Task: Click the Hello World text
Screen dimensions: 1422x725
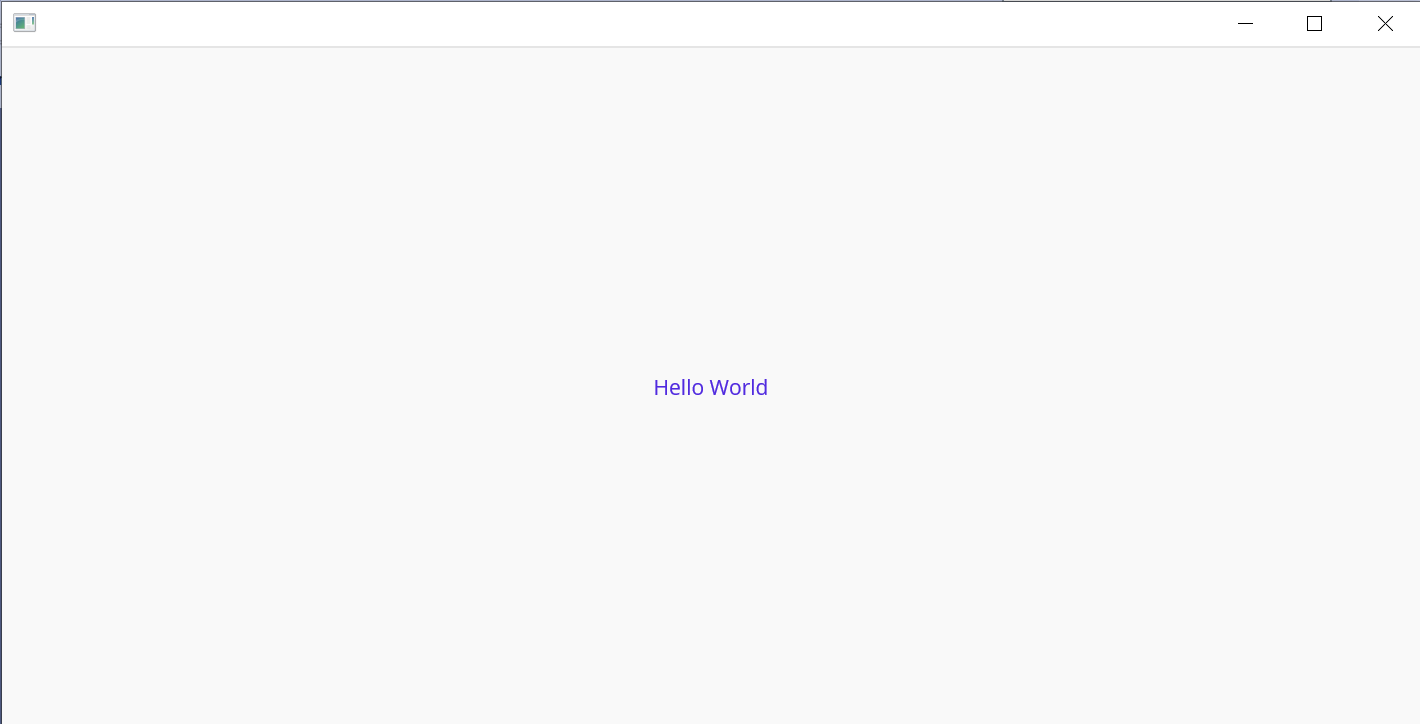Action: coord(710,388)
